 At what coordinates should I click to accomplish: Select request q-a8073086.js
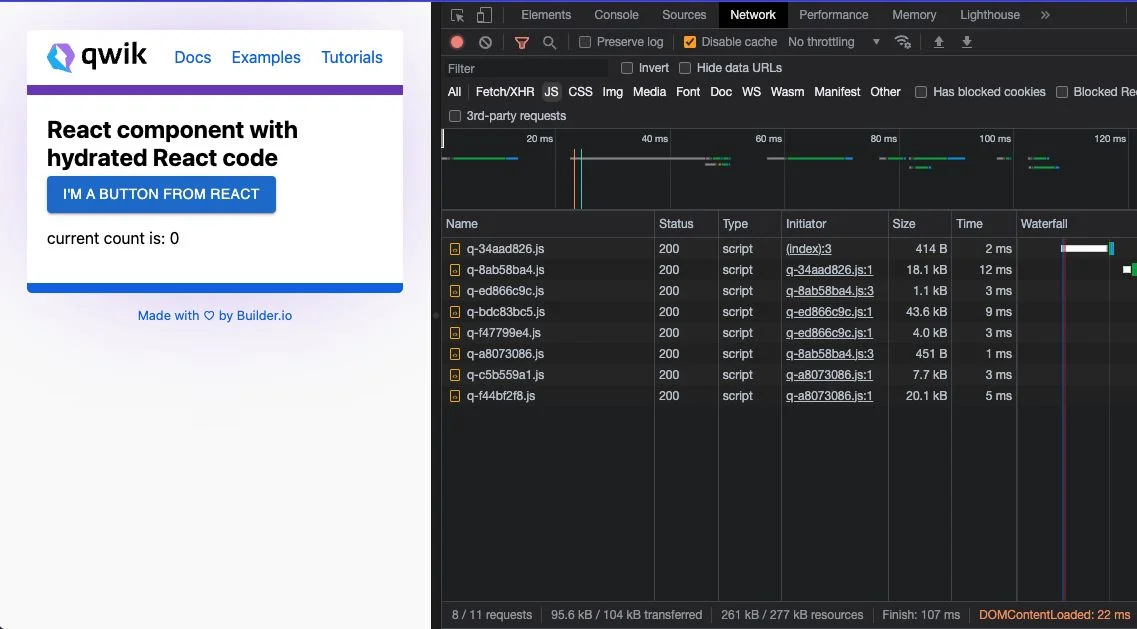pyautogui.click(x=505, y=354)
